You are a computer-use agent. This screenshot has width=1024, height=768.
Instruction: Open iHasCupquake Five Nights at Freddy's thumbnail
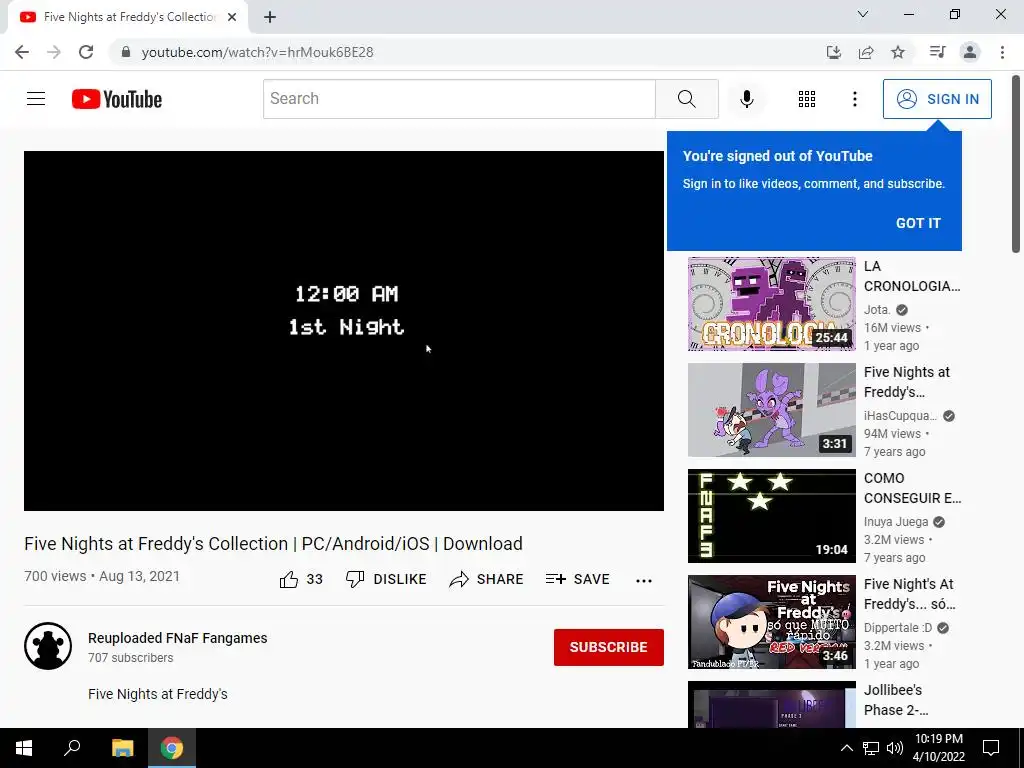pyautogui.click(x=771, y=409)
